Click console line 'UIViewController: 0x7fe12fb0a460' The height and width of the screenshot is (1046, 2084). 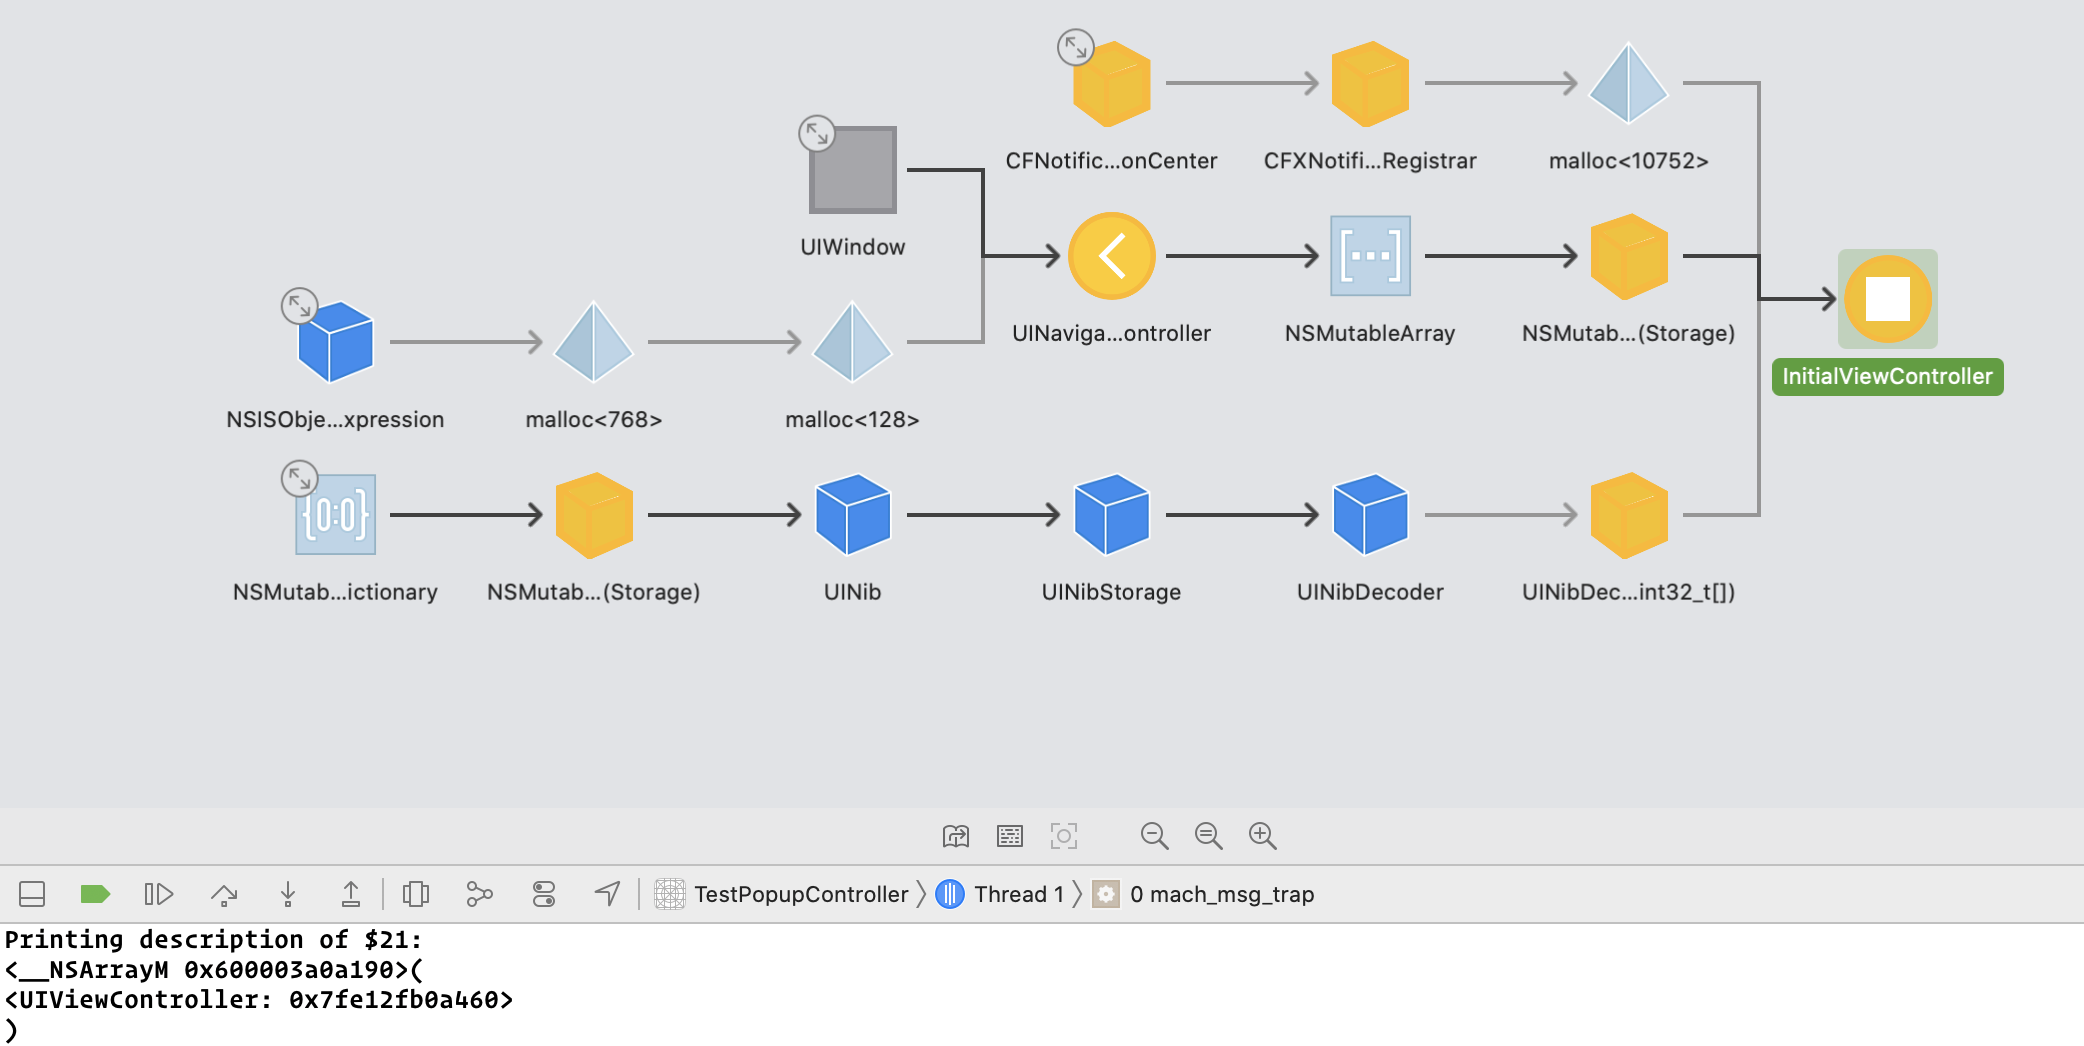pos(259,1000)
